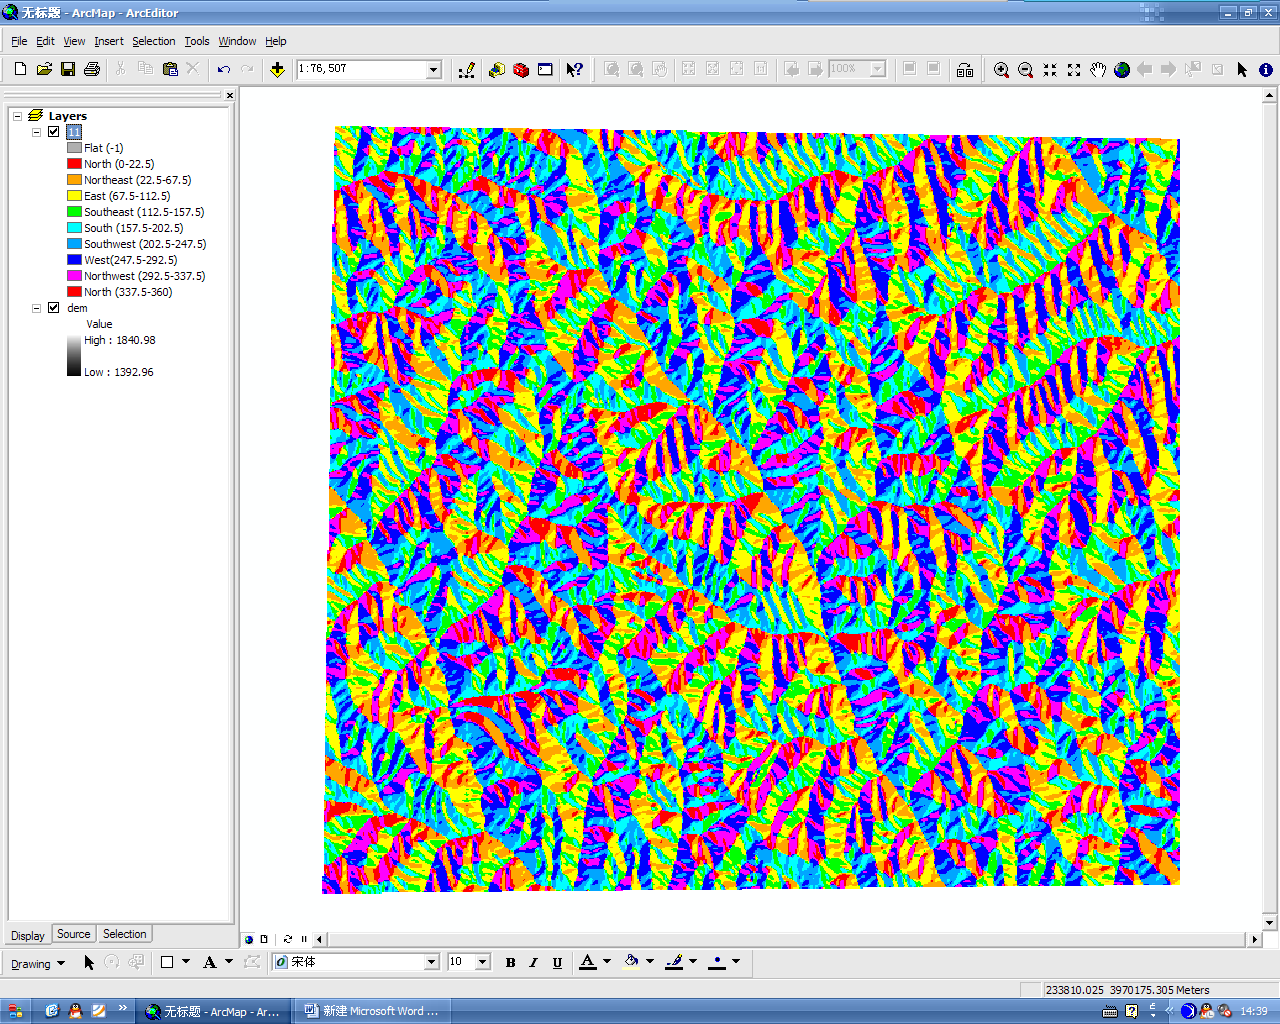Image resolution: width=1280 pixels, height=1024 pixels.
Task: Open the Edit menu
Action: coord(45,41)
